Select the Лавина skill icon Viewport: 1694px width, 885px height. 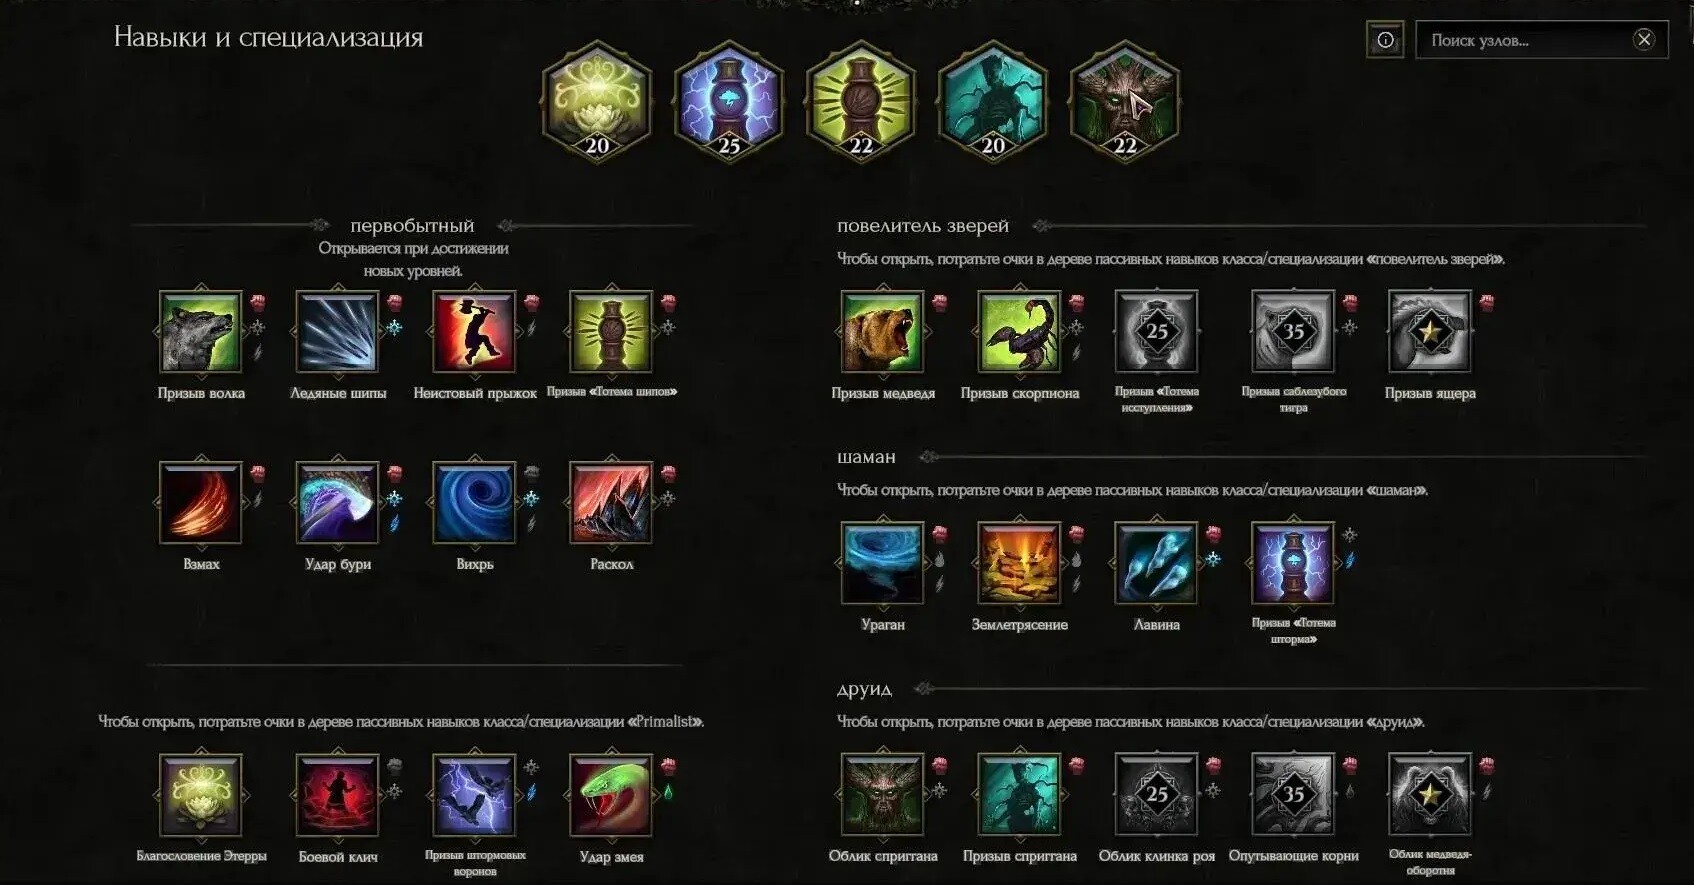pos(1157,563)
